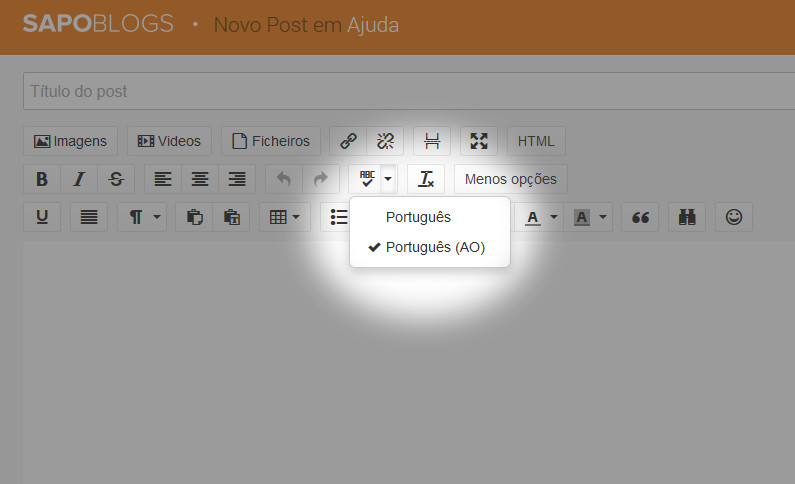Insert a page break separator
This screenshot has width=795, height=484.
432,141
